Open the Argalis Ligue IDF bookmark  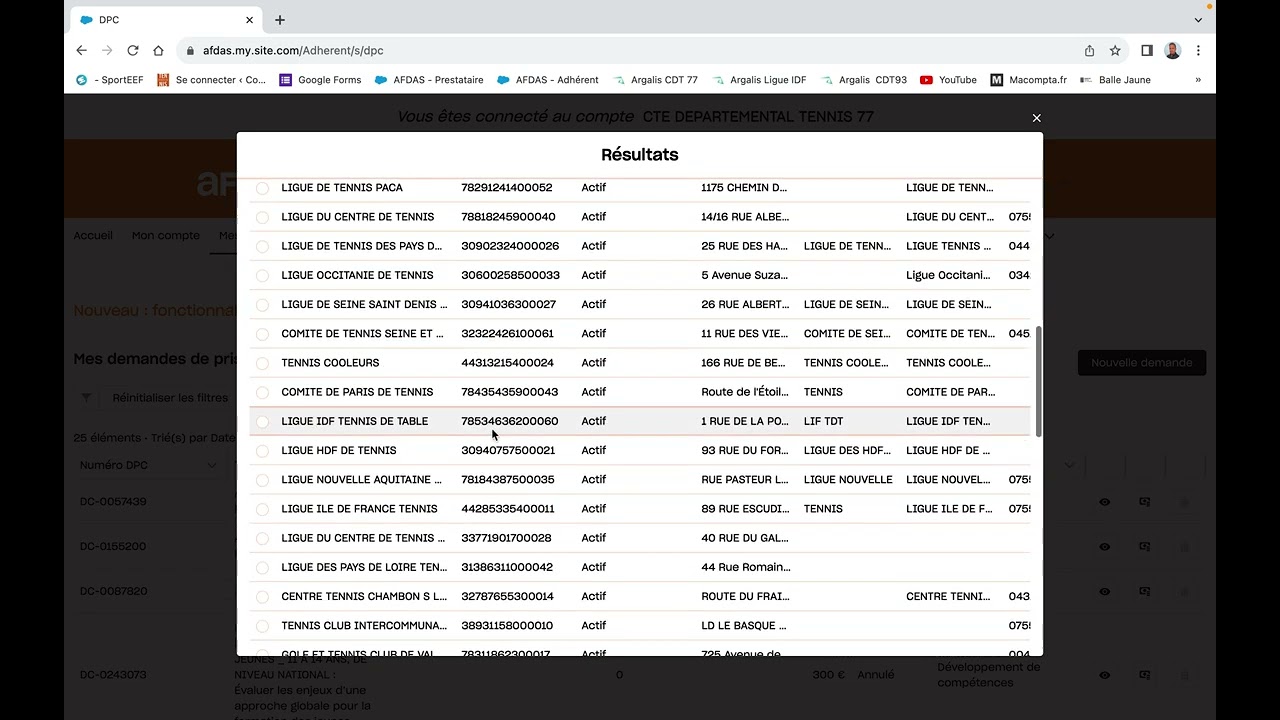tap(758, 80)
